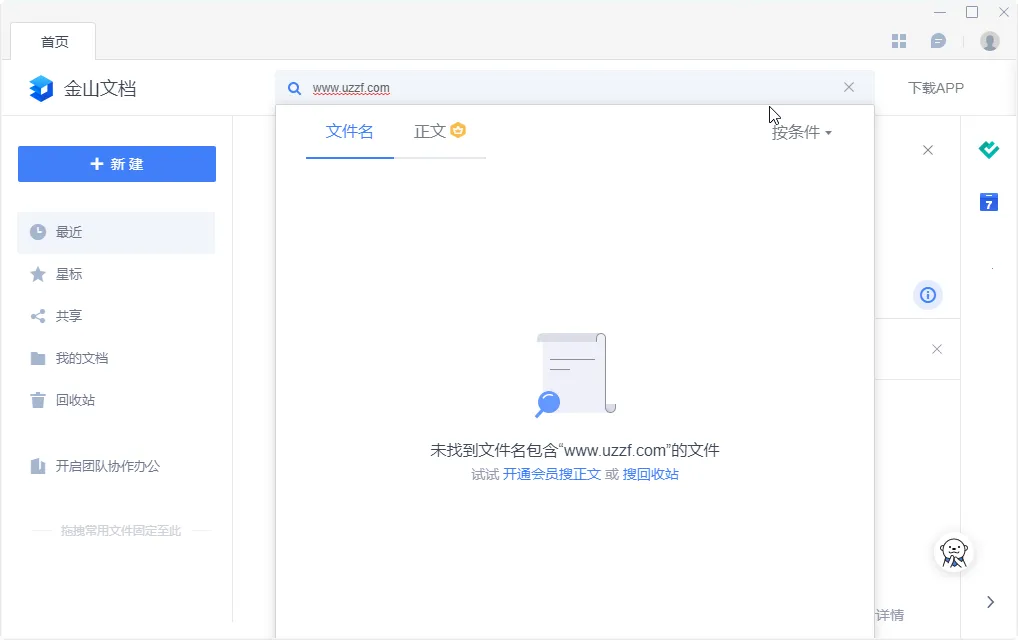Switch to the 文件名 search tab
This screenshot has width=1018, height=640.
click(349, 131)
